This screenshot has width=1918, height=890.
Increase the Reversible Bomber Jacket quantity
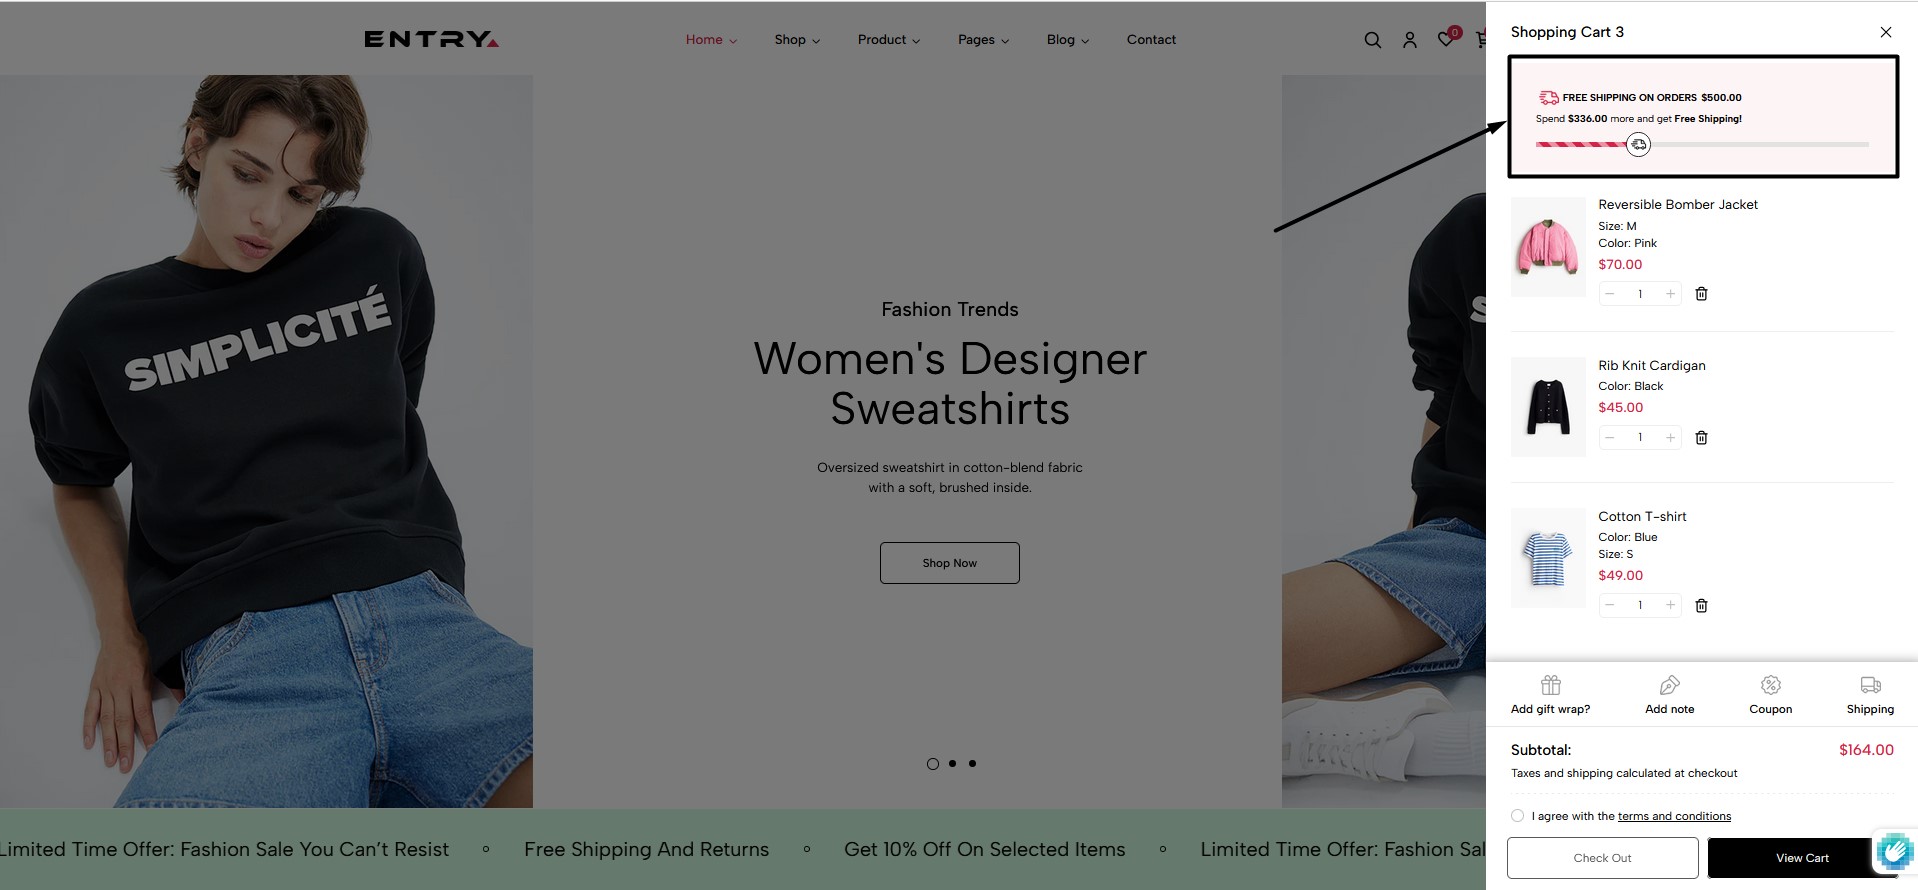[x=1669, y=294]
